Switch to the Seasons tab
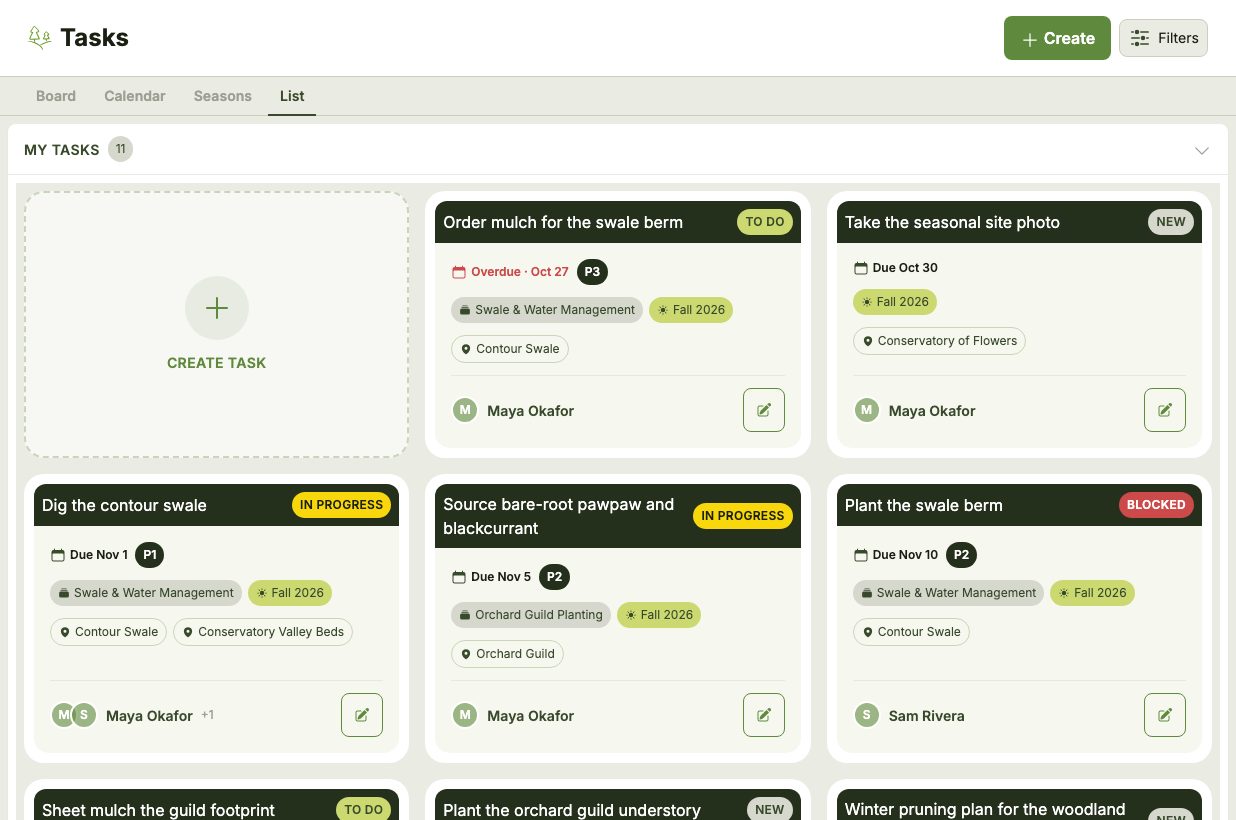The image size is (1236, 820). tap(222, 96)
